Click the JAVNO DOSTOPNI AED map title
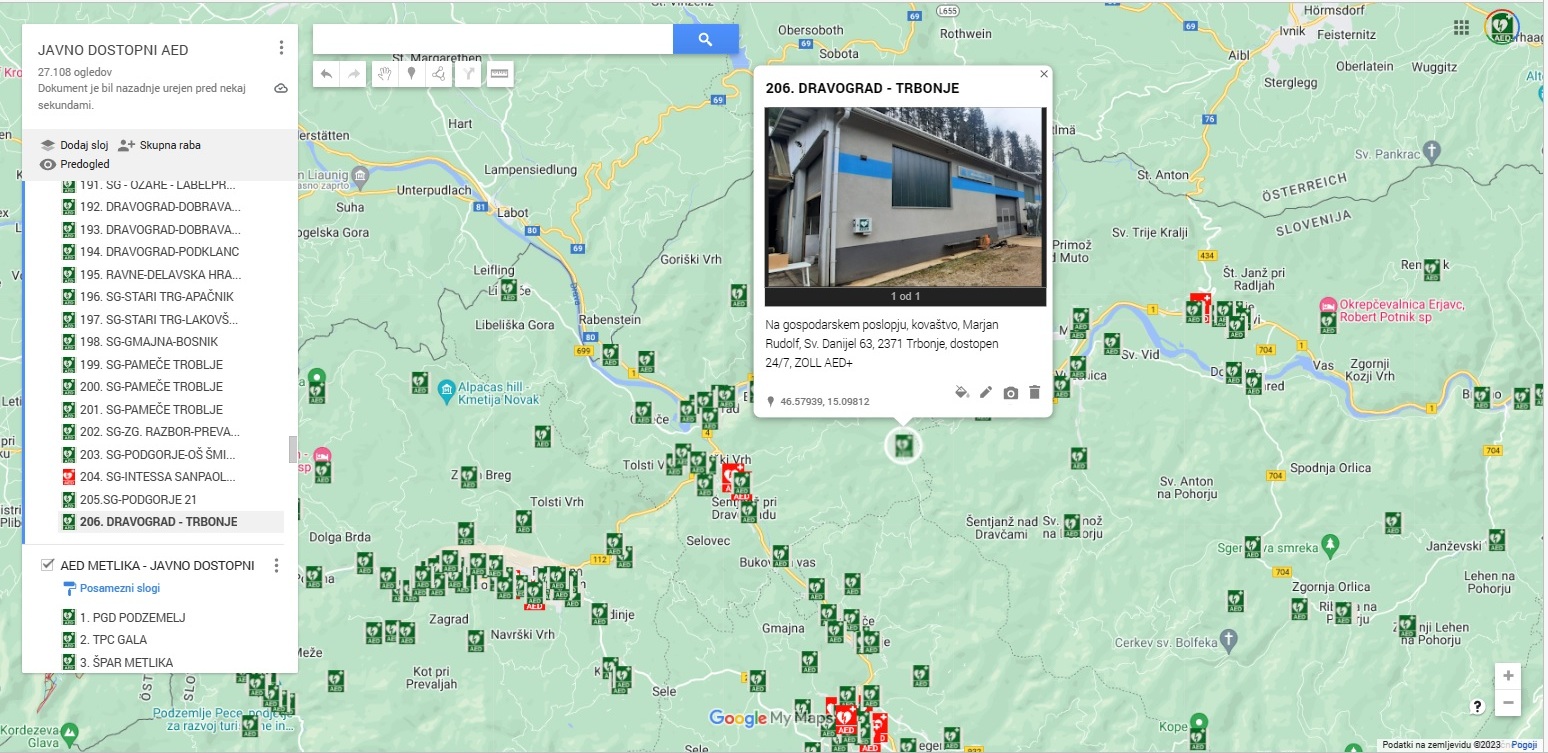1548x753 pixels. [x=113, y=50]
